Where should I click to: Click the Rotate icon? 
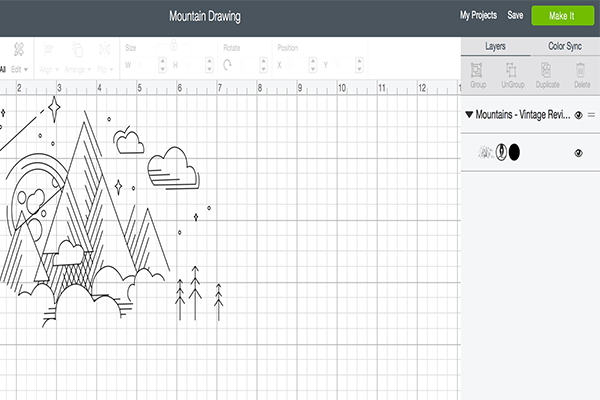[x=227, y=65]
